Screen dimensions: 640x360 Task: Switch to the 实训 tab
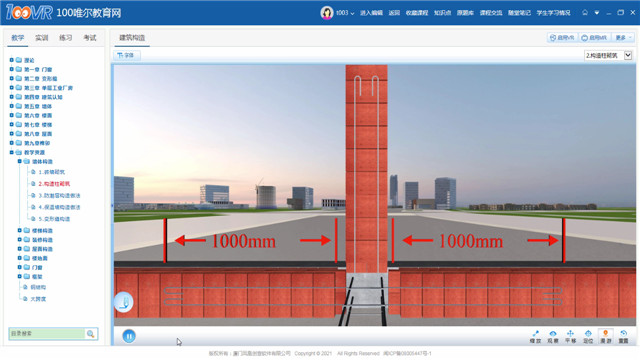[42, 38]
